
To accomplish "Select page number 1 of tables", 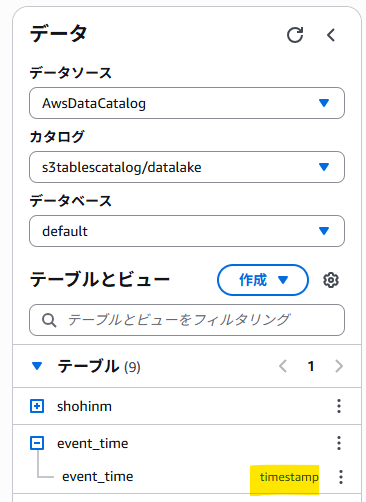I will [x=311, y=366].
